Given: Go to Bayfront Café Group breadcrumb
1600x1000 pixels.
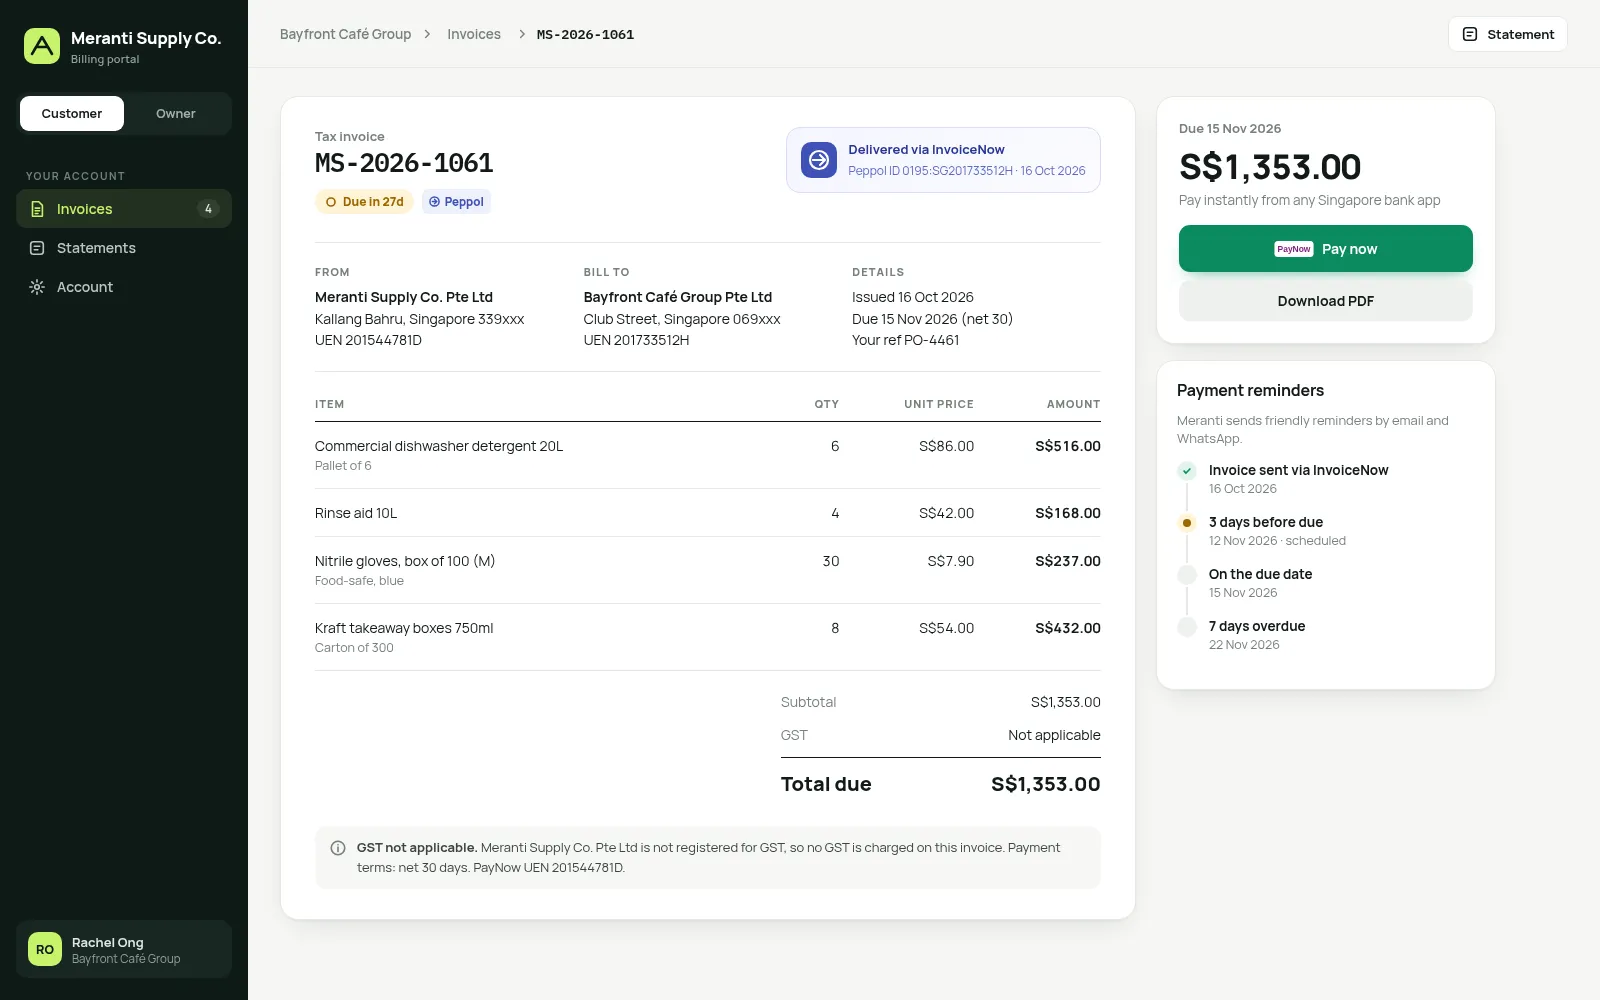Looking at the screenshot, I should pos(345,34).
